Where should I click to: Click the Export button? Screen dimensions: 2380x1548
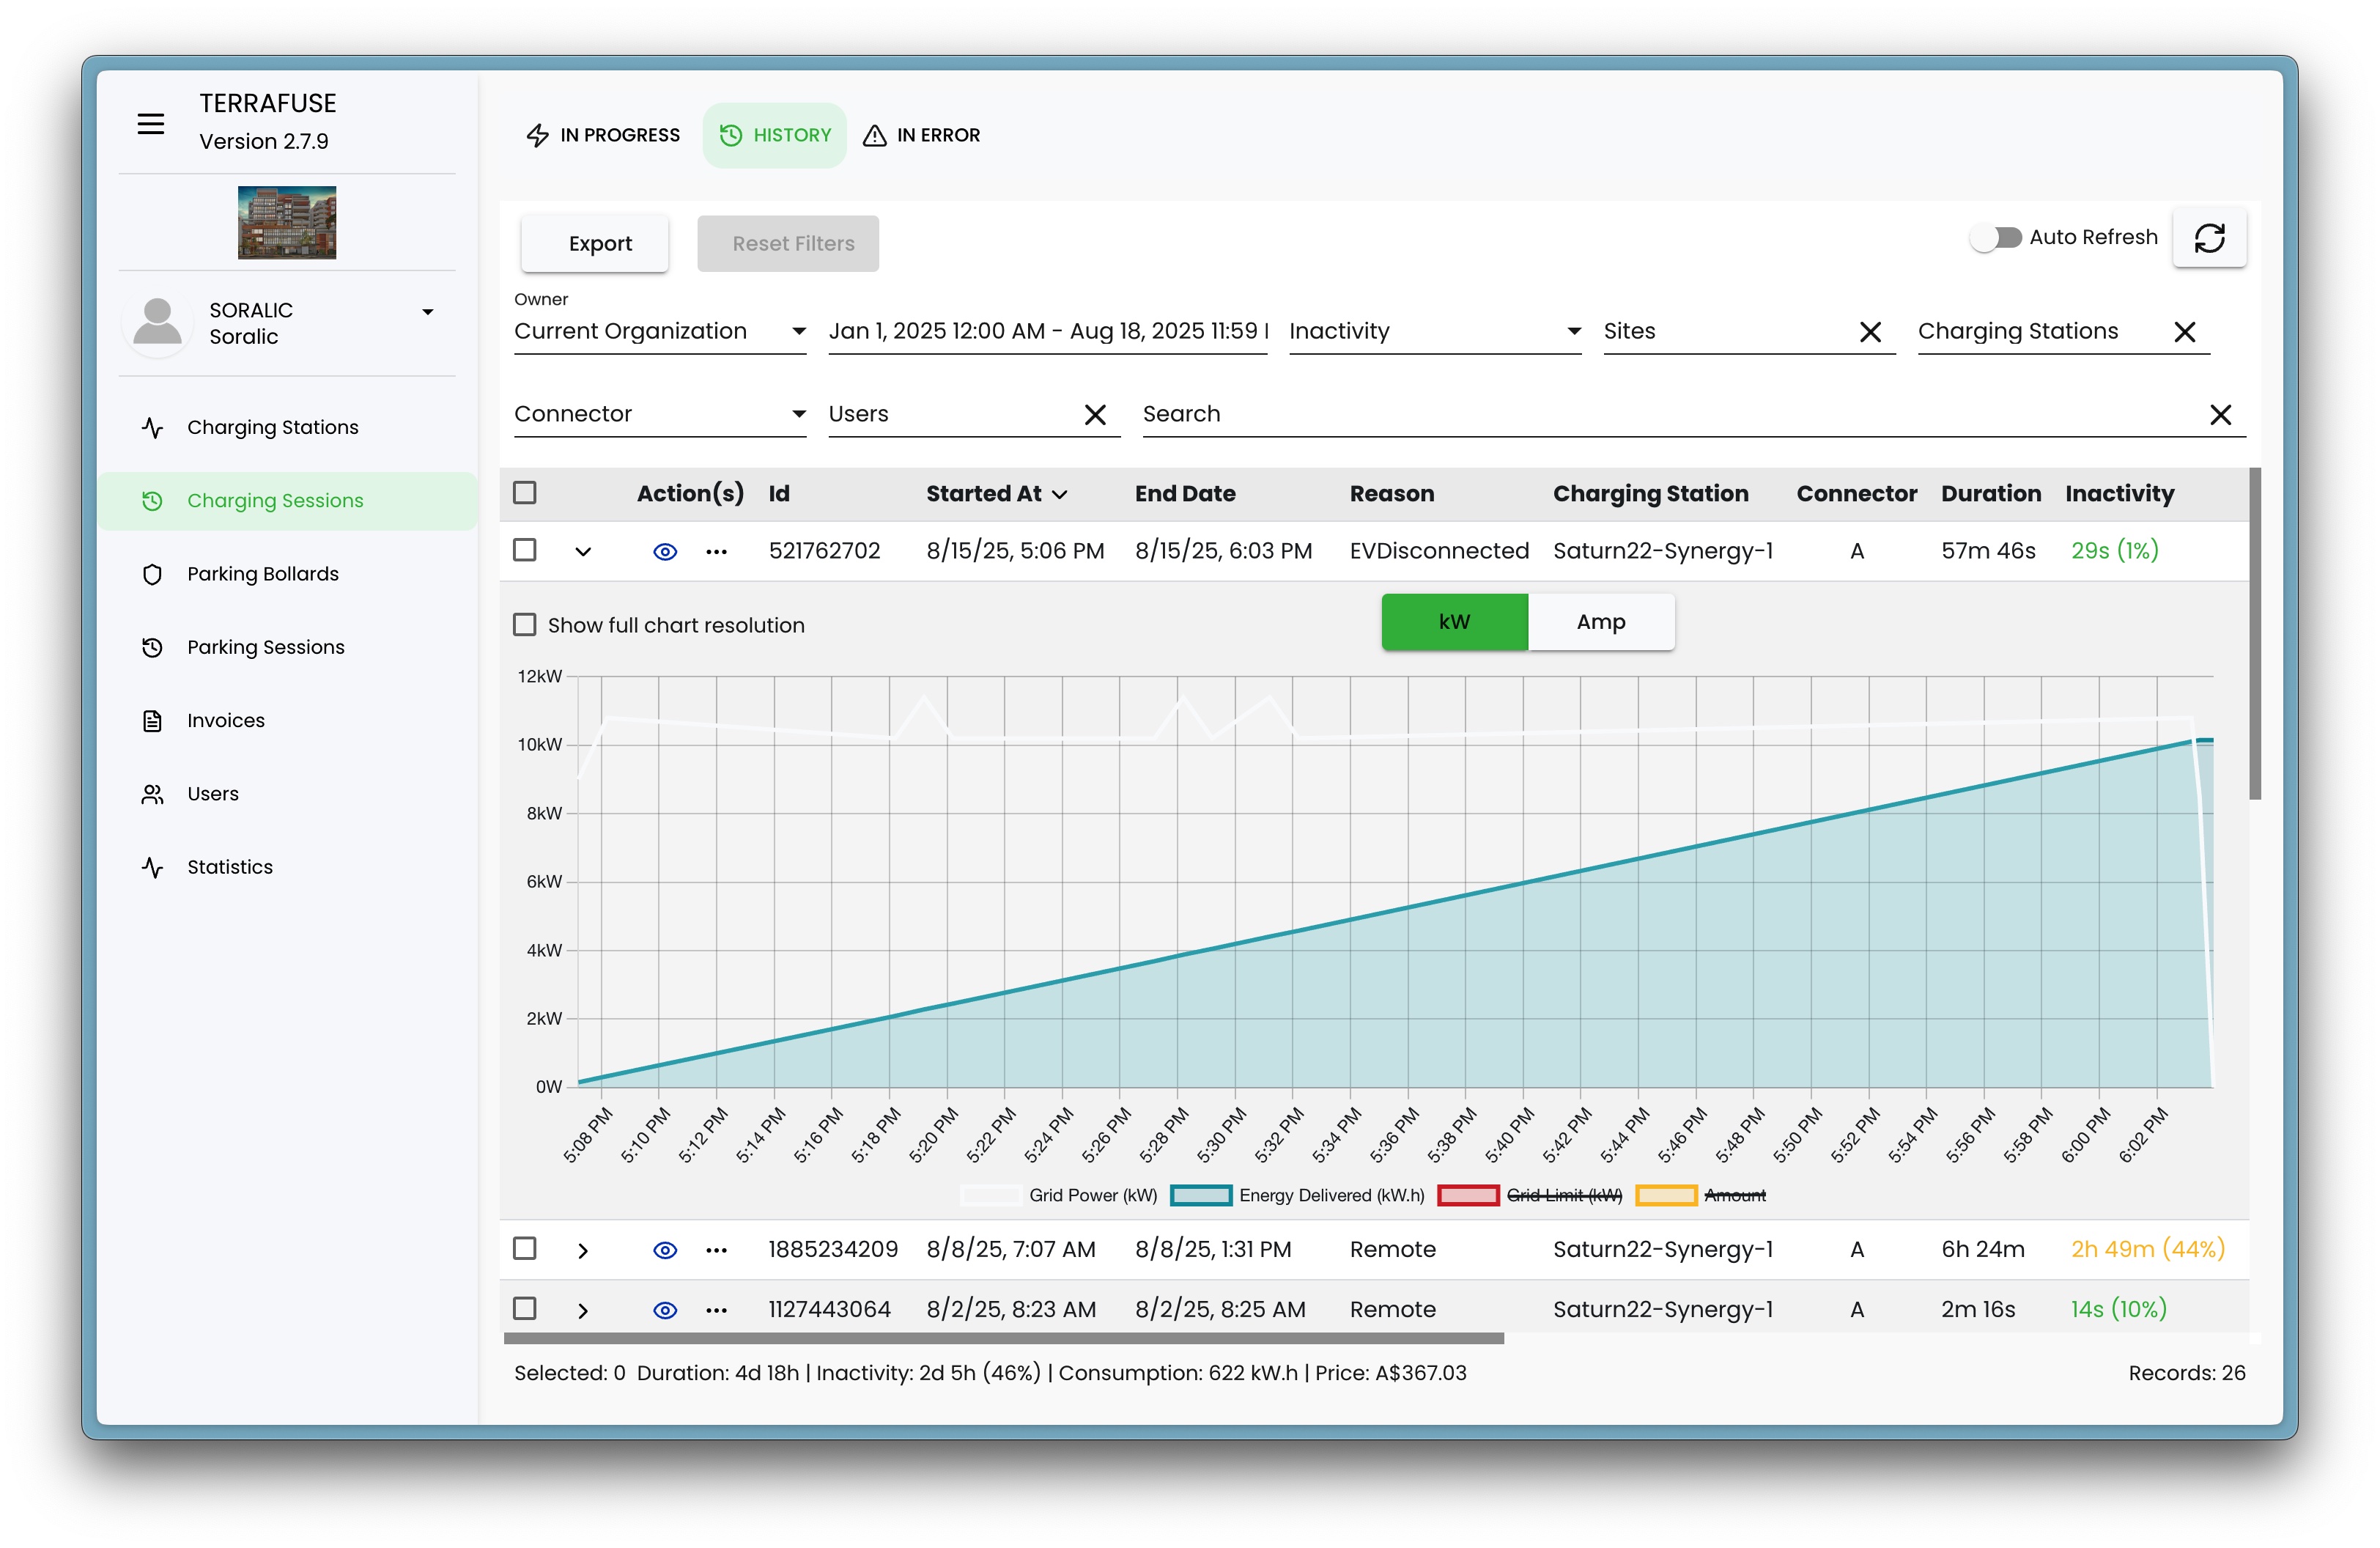600,244
